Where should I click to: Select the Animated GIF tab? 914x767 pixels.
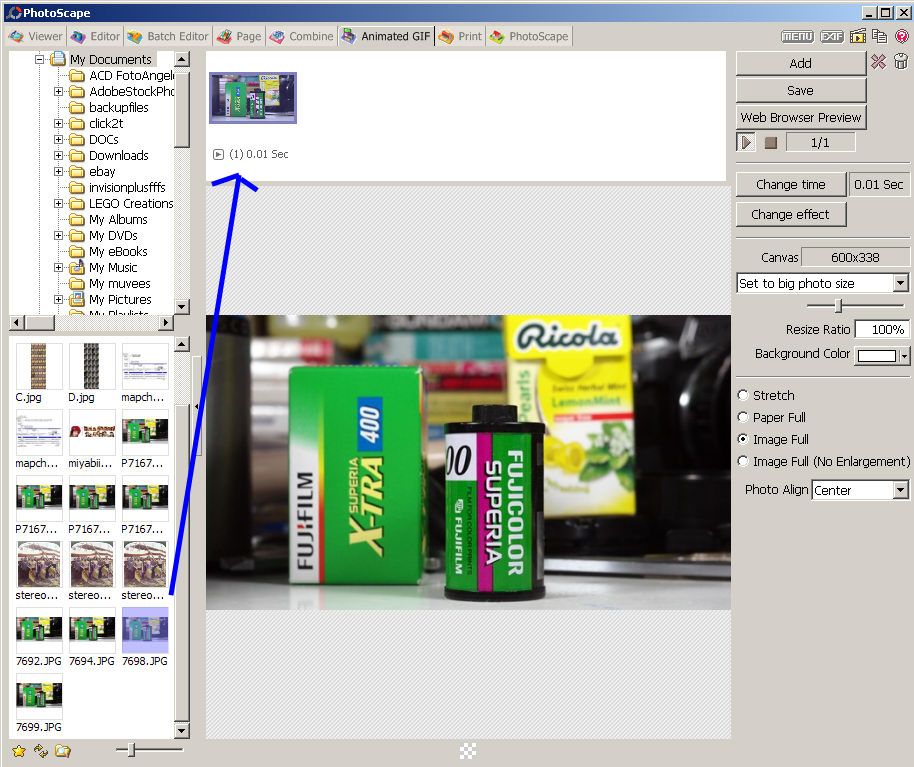click(x=386, y=36)
